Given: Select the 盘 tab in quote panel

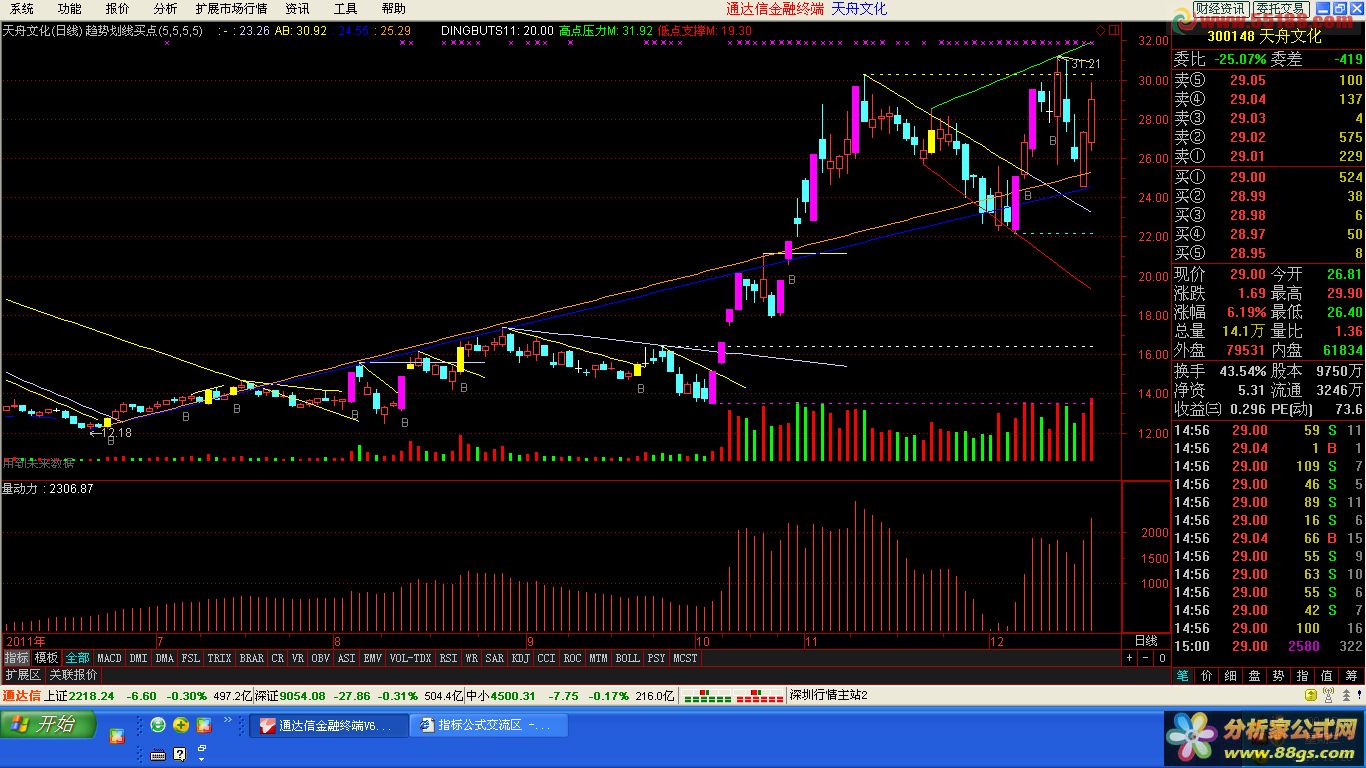Looking at the screenshot, I should (1255, 676).
